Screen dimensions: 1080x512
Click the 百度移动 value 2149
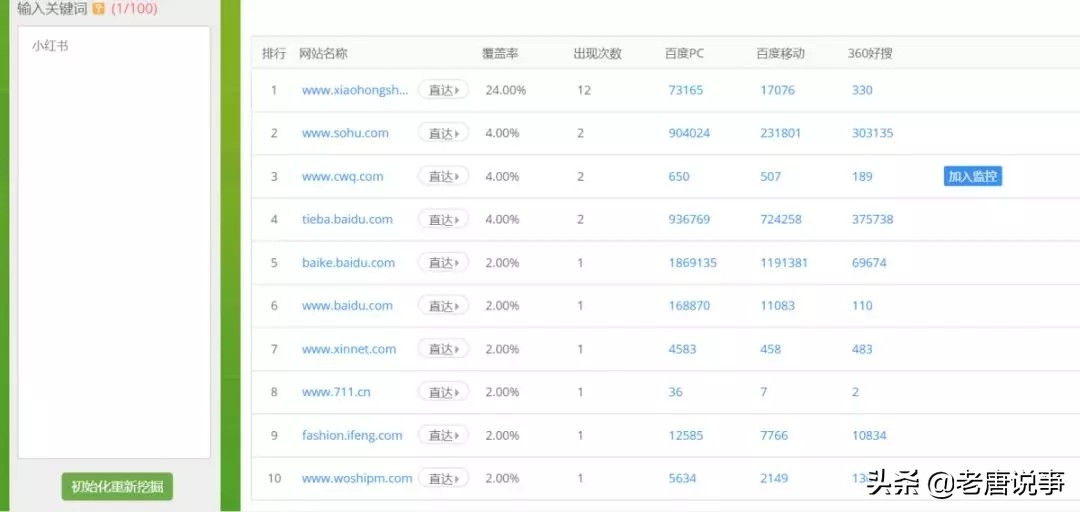point(774,478)
